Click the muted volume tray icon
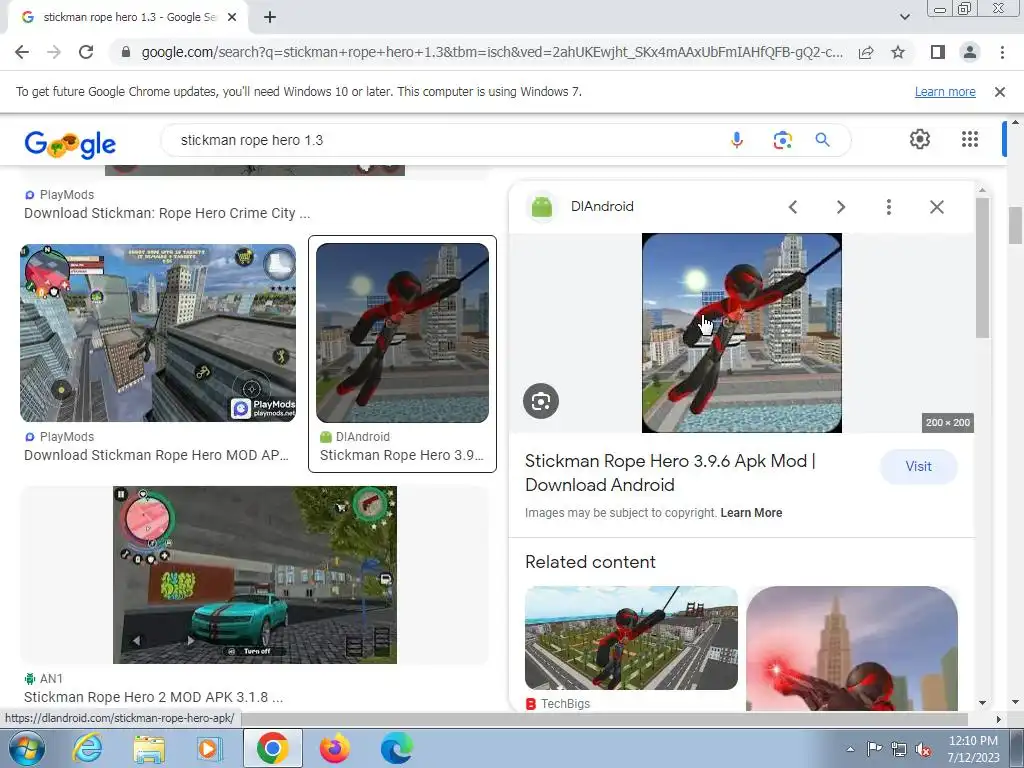The width and height of the screenshot is (1024, 768). 923,749
